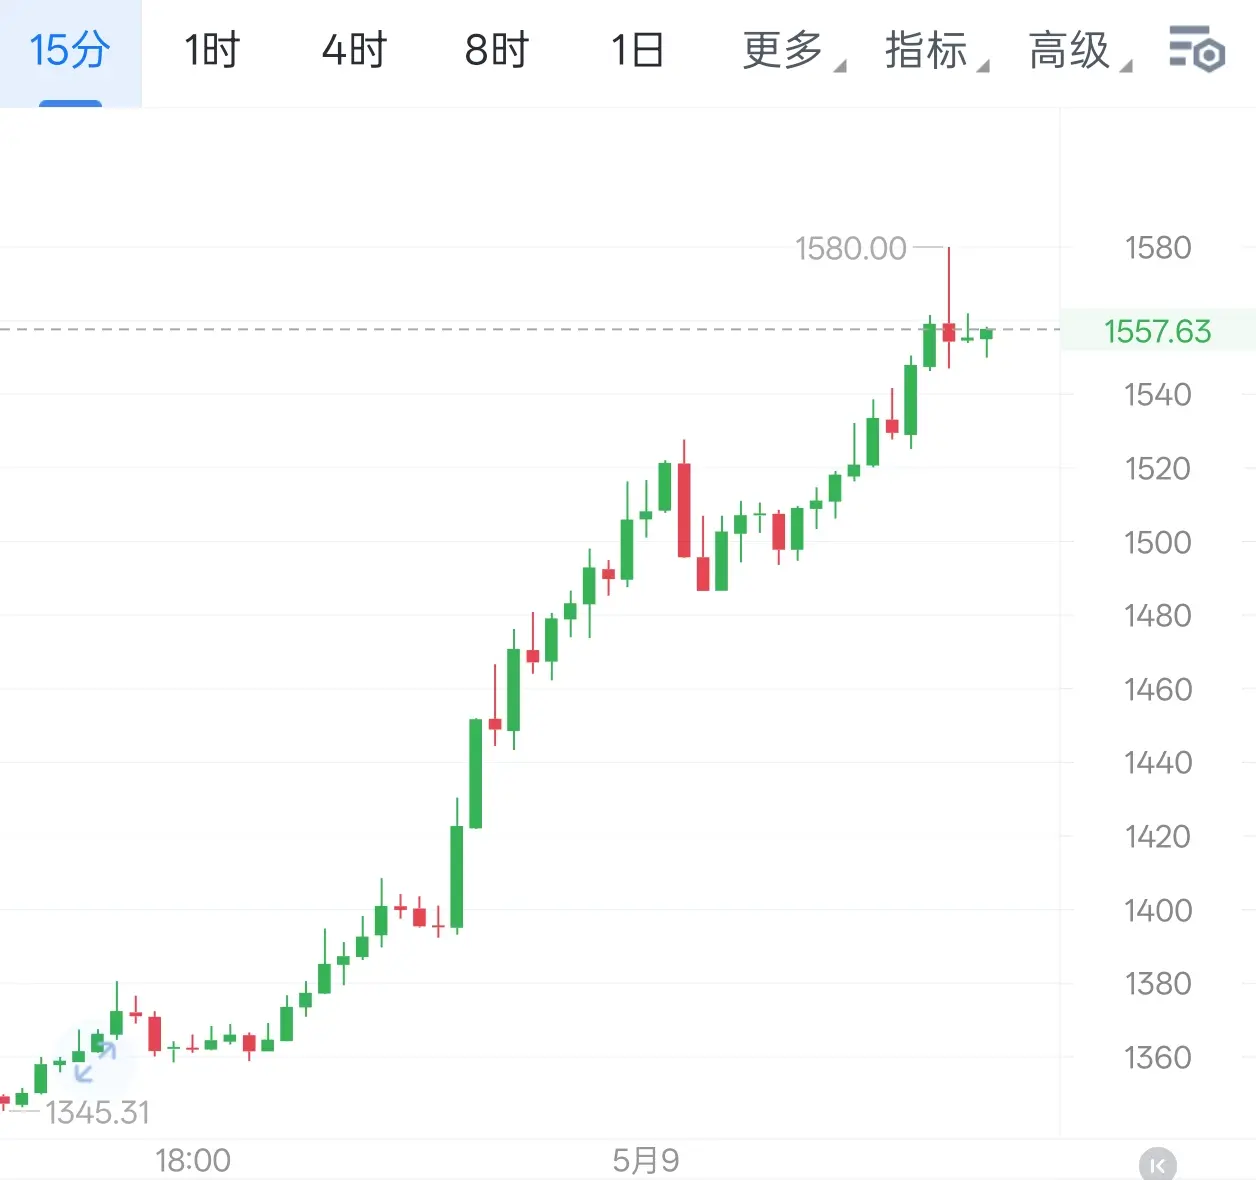The width and height of the screenshot is (1256, 1180).
Task: Open the 更多 timeframe dropdown
Action: (x=793, y=50)
